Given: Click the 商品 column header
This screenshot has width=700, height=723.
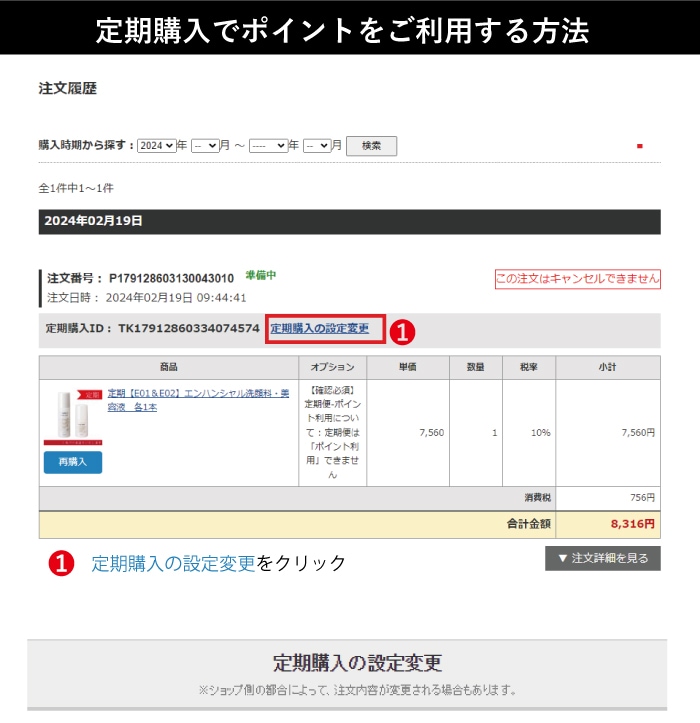Looking at the screenshot, I should [168, 367].
